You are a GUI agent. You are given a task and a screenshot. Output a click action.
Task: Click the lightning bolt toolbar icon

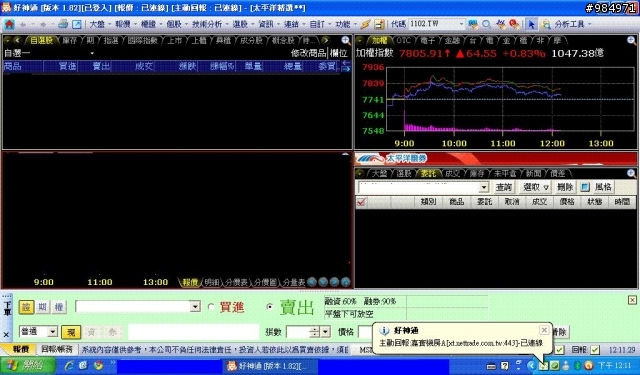point(366,24)
